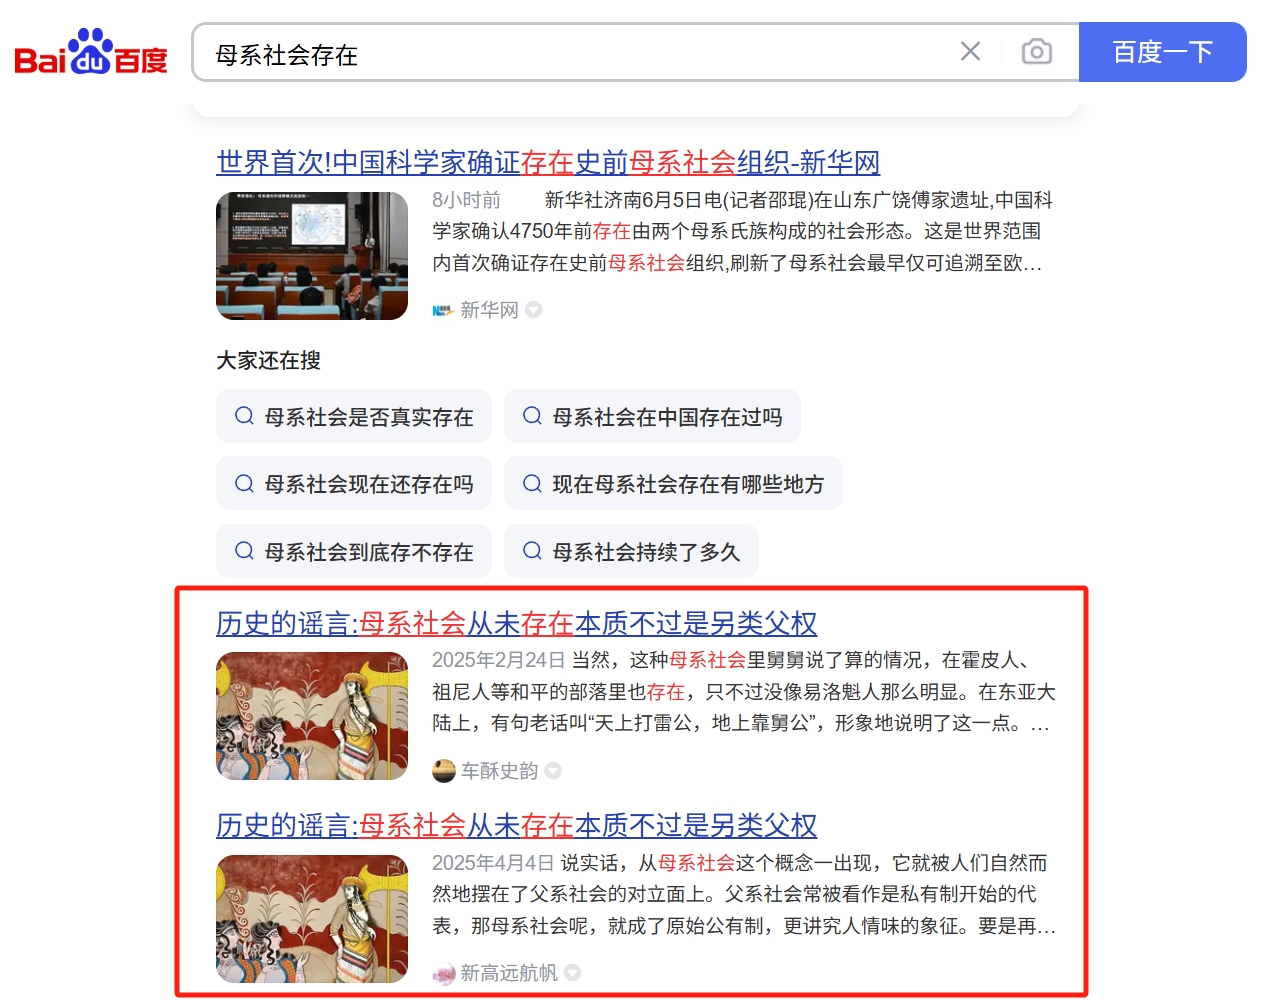Open painting thumbnail of 新高远航帆 result
This screenshot has width=1278, height=1006.
click(x=312, y=919)
